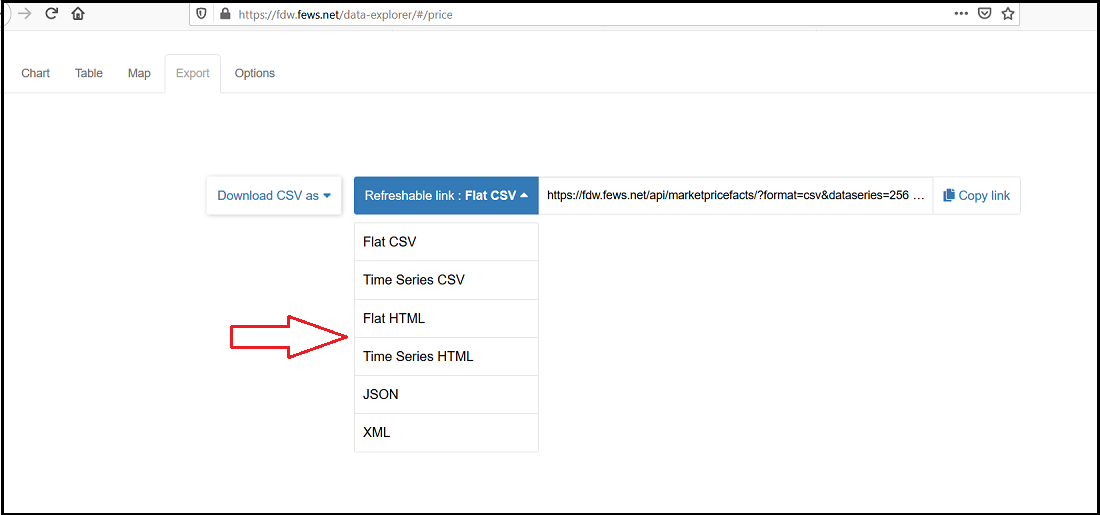The image size is (1100, 515).
Task: Collapse the Refreshable link Flat CSV dropdown
Action: point(446,196)
